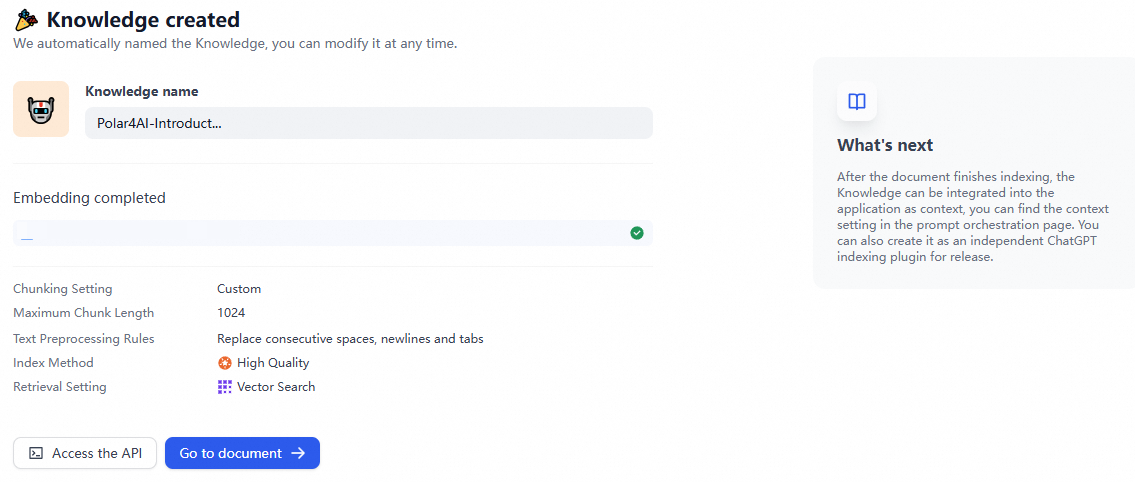Click the 1024 maximum chunk length value
Viewport: 1135px width, 482px height.
click(x=231, y=313)
